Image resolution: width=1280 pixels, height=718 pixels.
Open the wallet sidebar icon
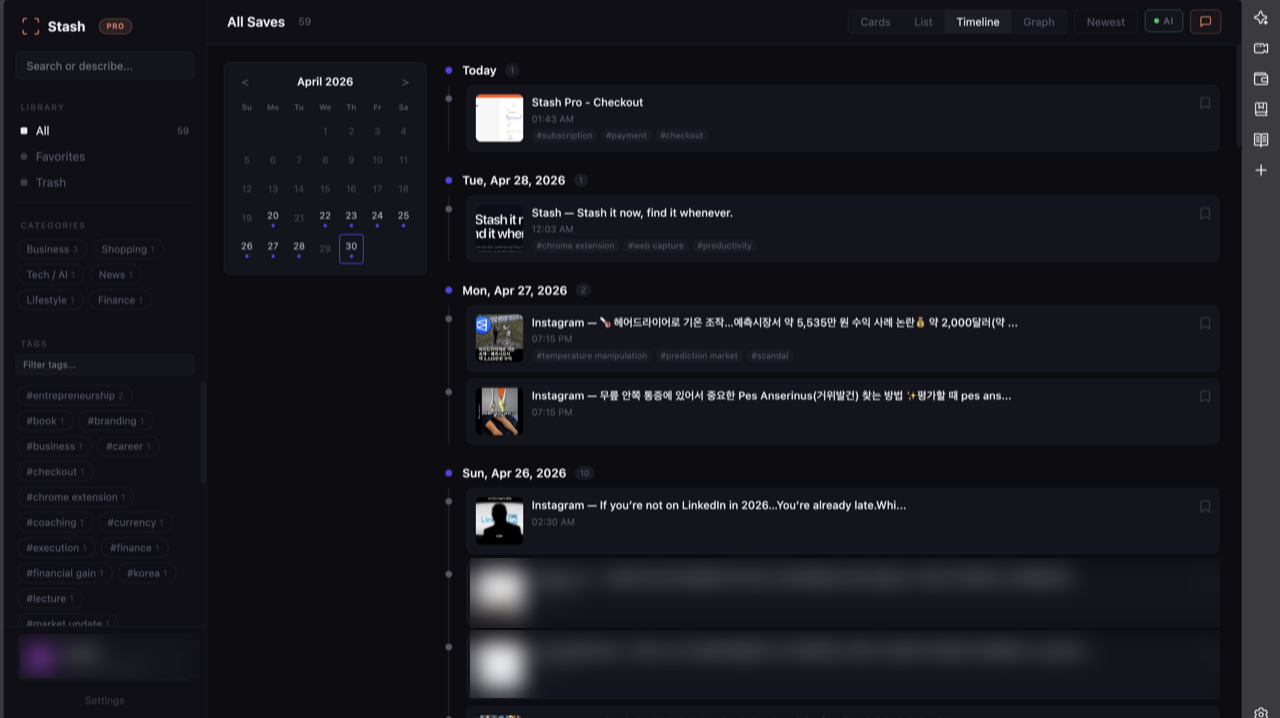click(1261, 79)
